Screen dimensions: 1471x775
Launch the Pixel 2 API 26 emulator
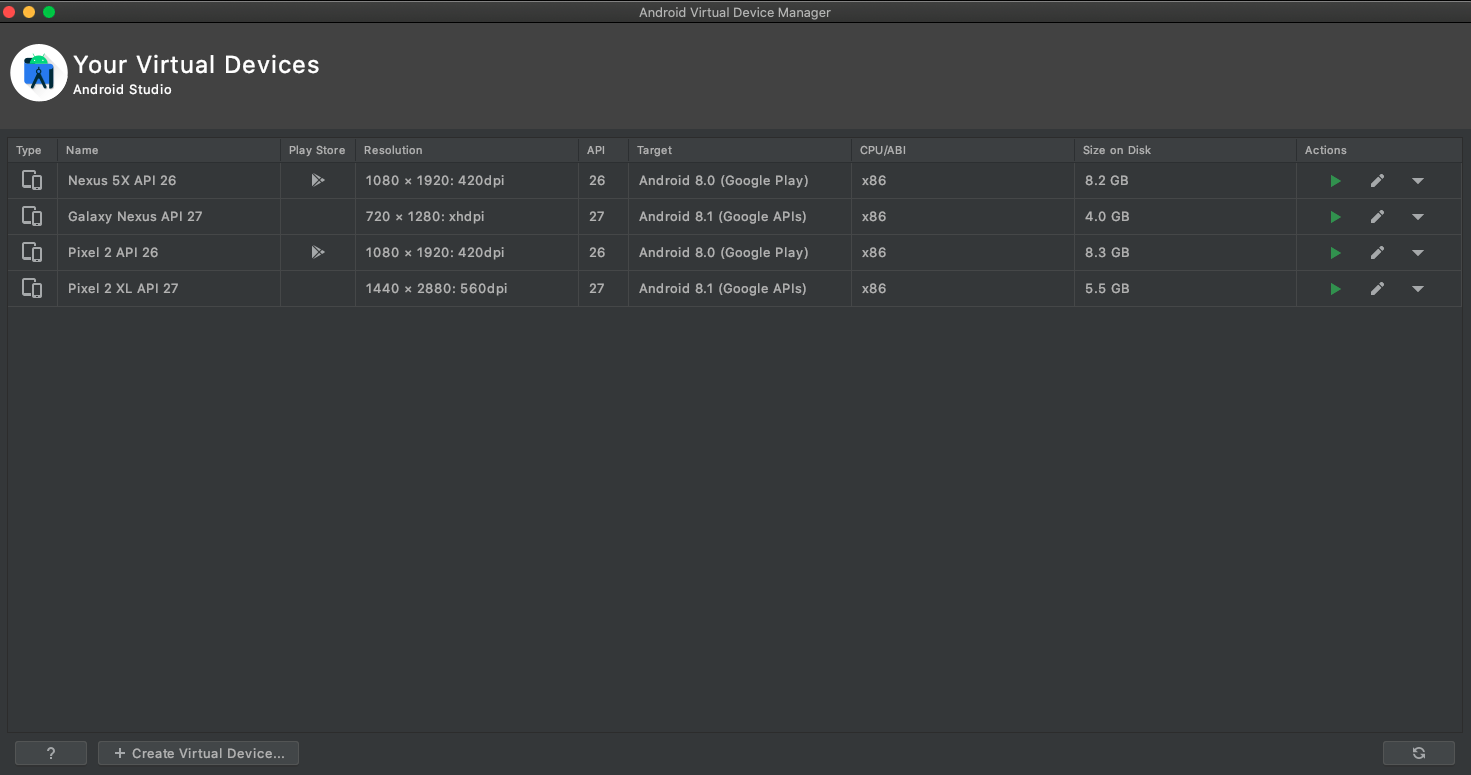[1335, 253]
